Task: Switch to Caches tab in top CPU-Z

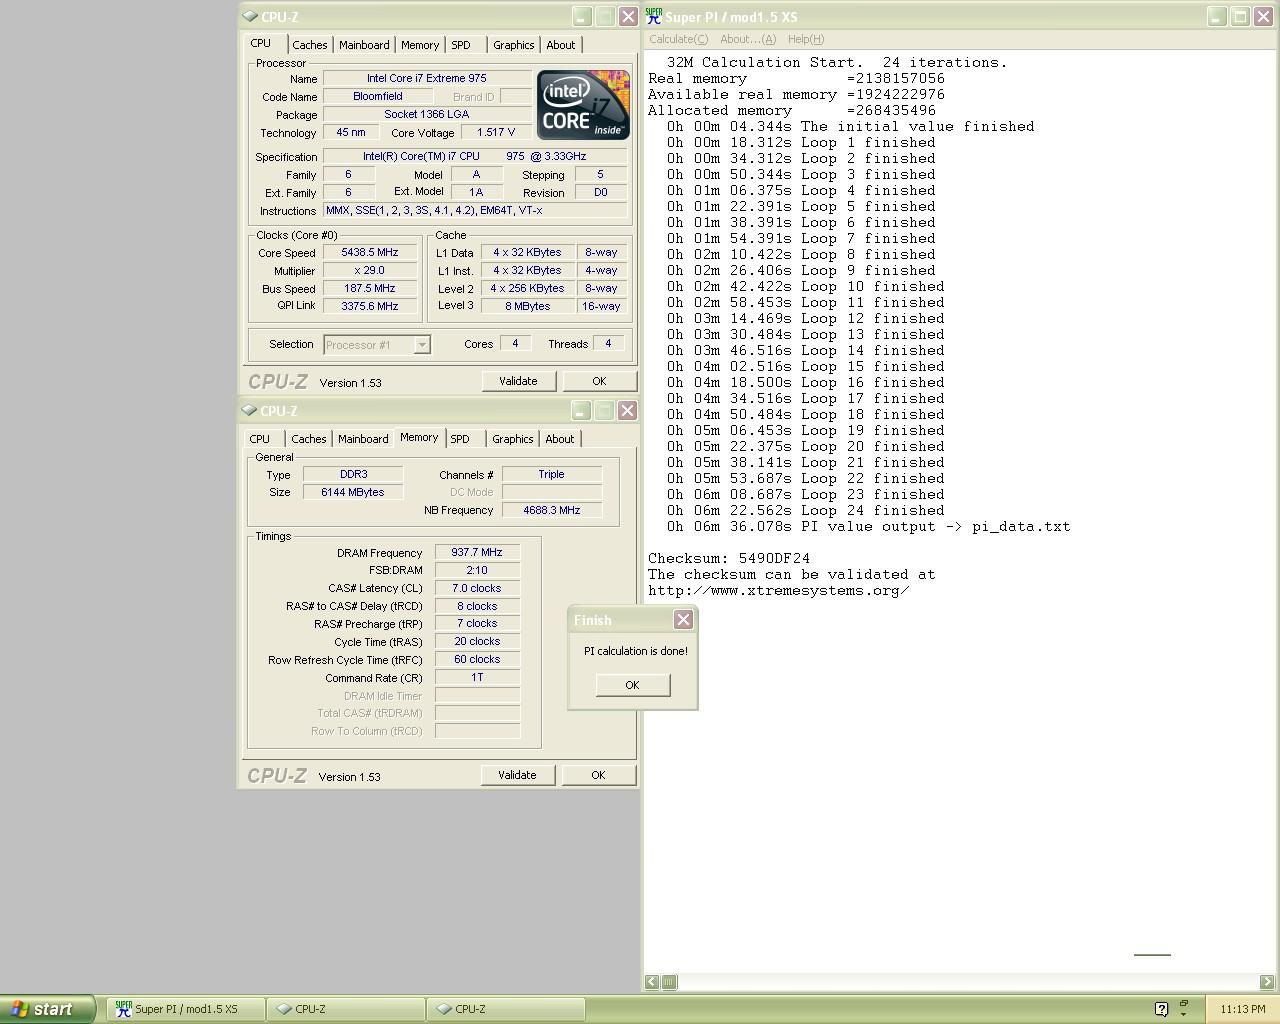Action: tap(310, 45)
